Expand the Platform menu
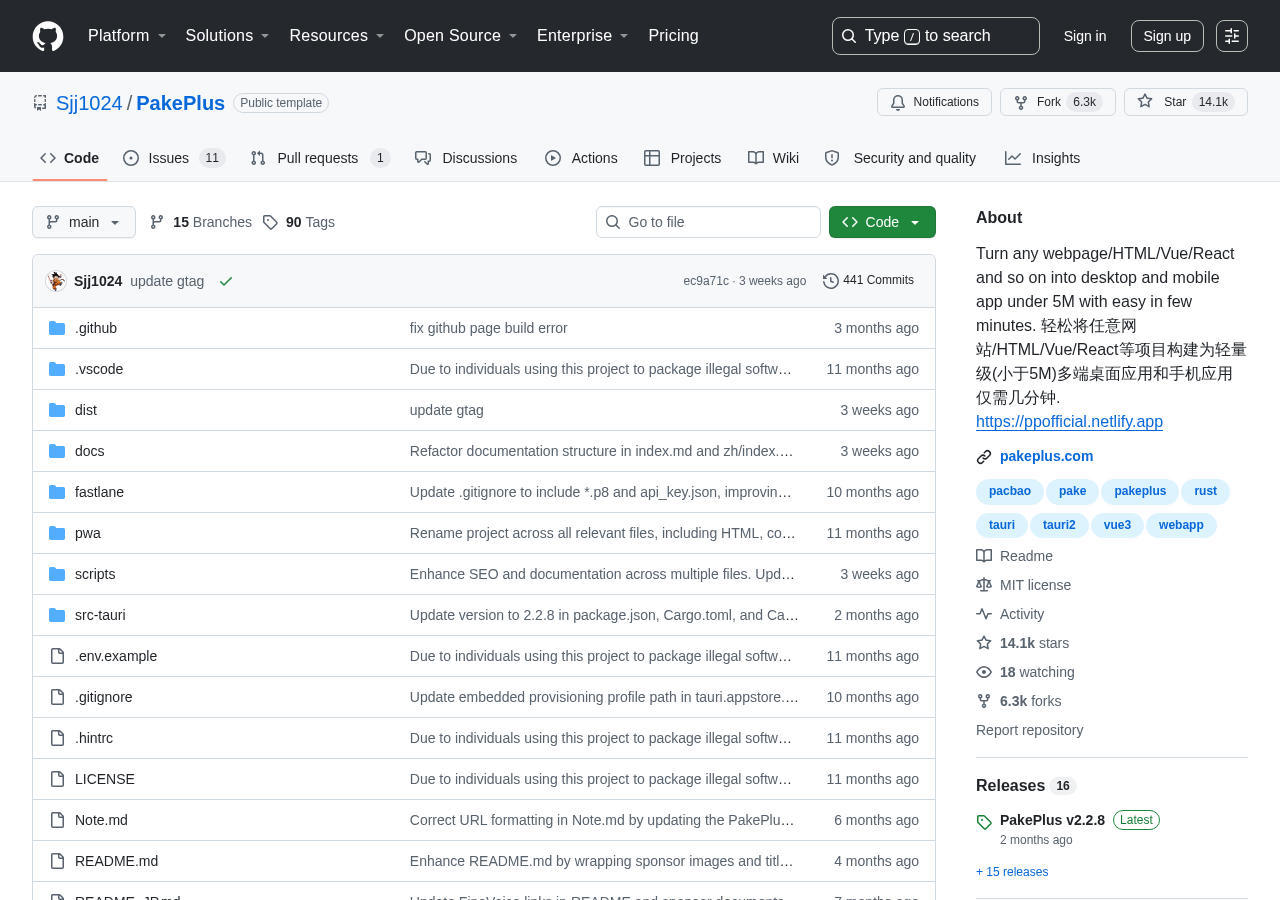The height and width of the screenshot is (900, 1280). click(127, 36)
